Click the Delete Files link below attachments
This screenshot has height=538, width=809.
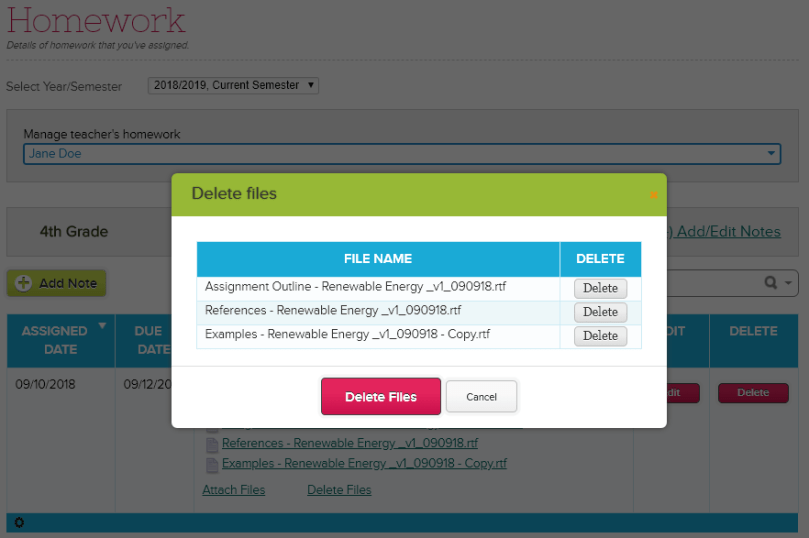[339, 490]
